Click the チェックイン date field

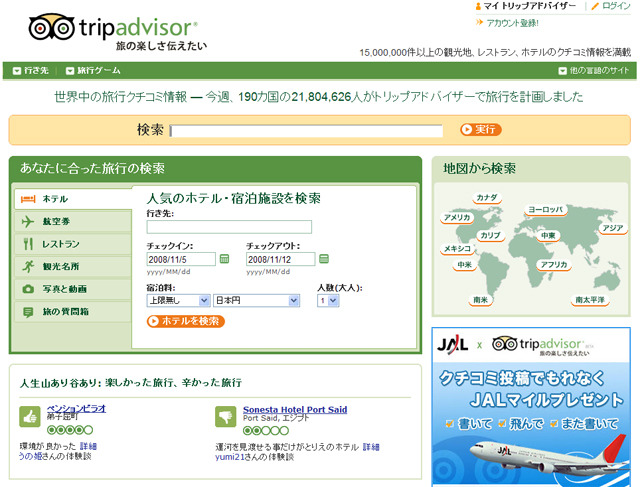coord(181,259)
